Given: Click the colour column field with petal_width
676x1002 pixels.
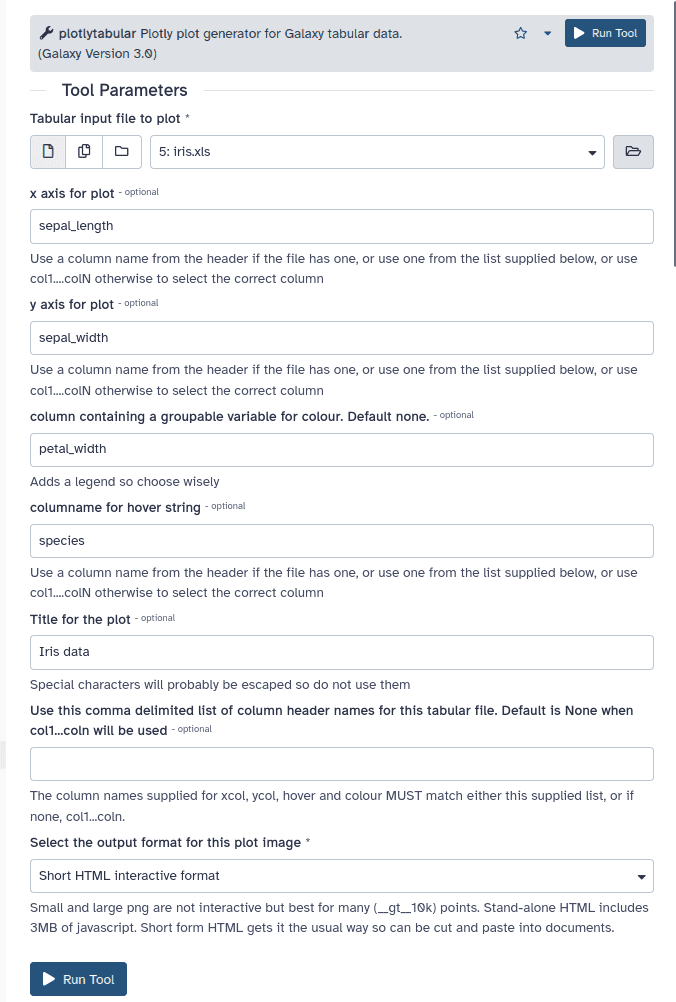Looking at the screenshot, I should pos(342,449).
